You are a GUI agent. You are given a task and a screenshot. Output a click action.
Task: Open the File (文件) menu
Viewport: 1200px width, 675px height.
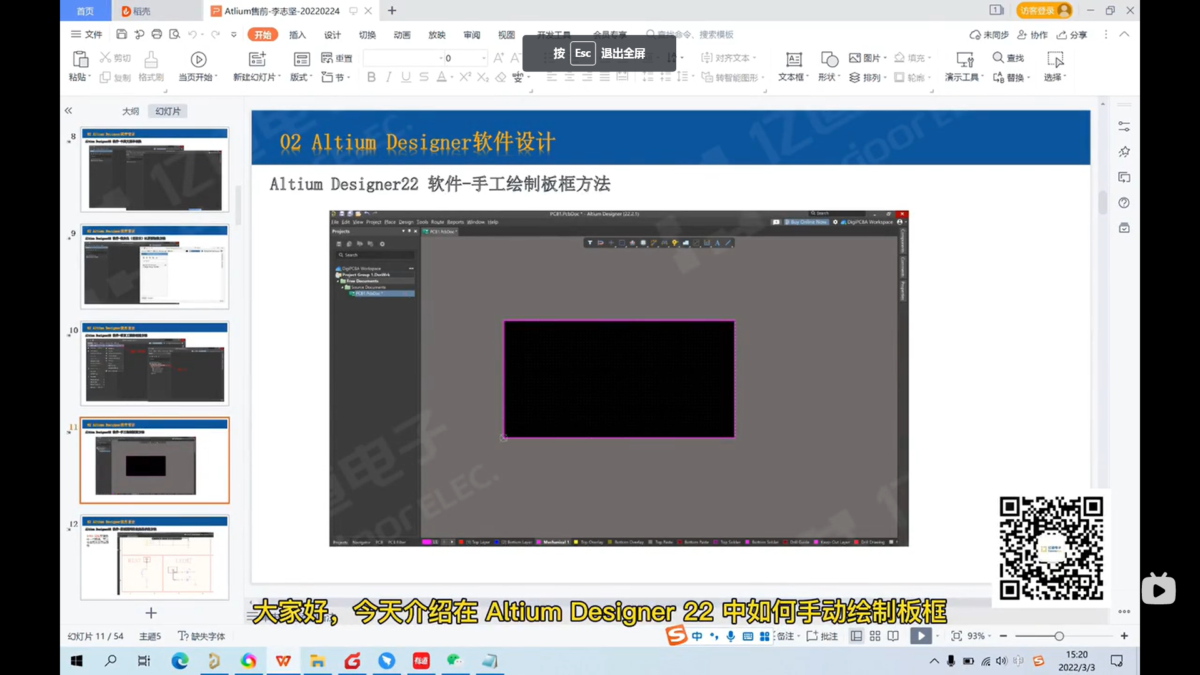point(86,34)
